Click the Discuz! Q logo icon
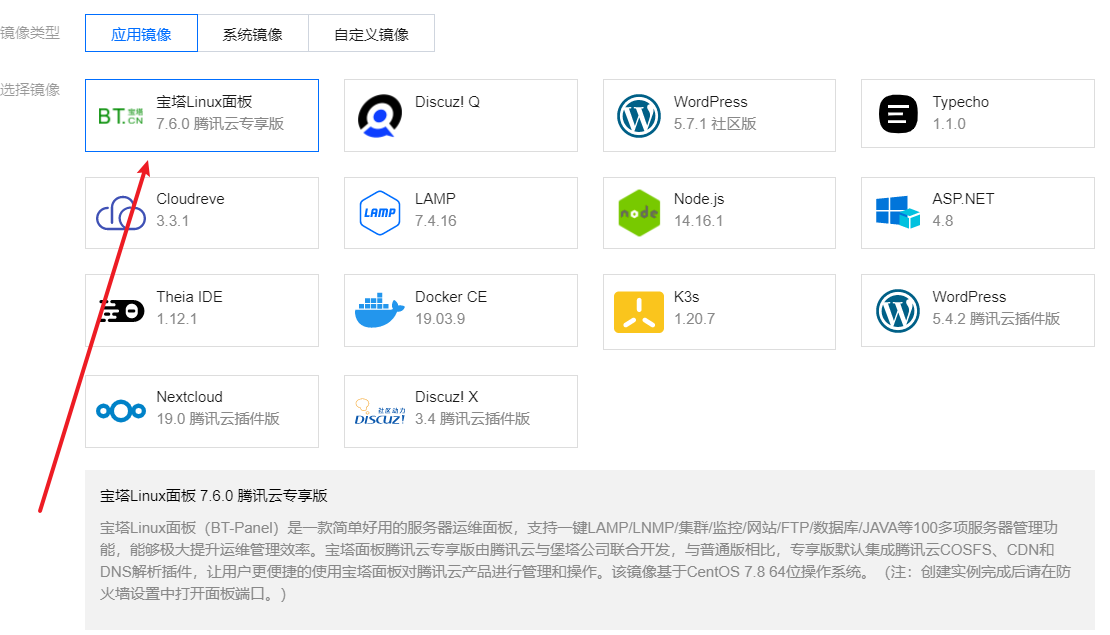Image resolution: width=1110 pixels, height=635 pixels. 379,115
